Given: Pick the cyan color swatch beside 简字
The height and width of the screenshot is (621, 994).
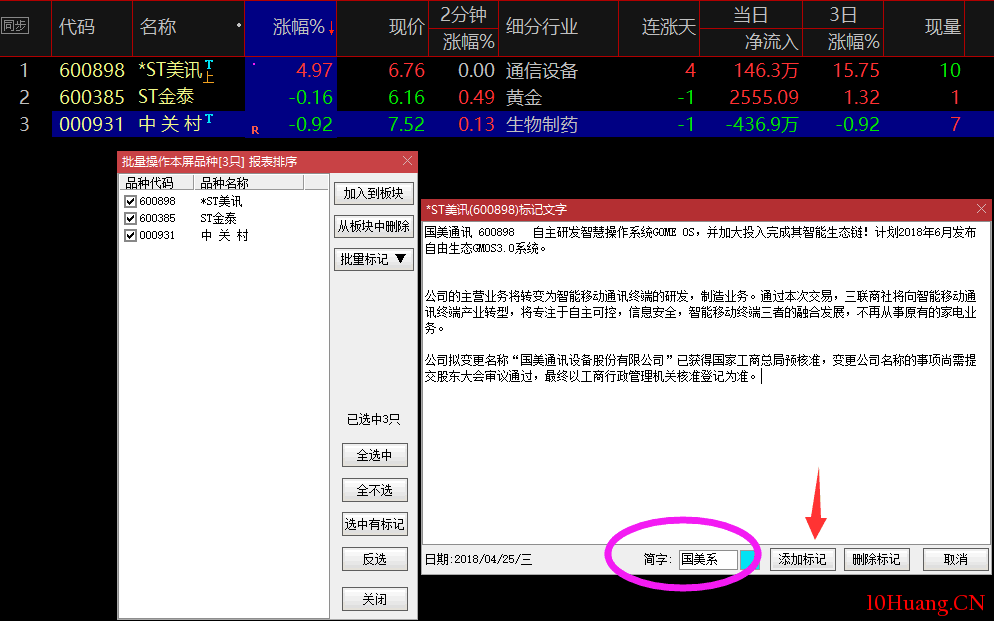Looking at the screenshot, I should pyautogui.click(x=749, y=560).
